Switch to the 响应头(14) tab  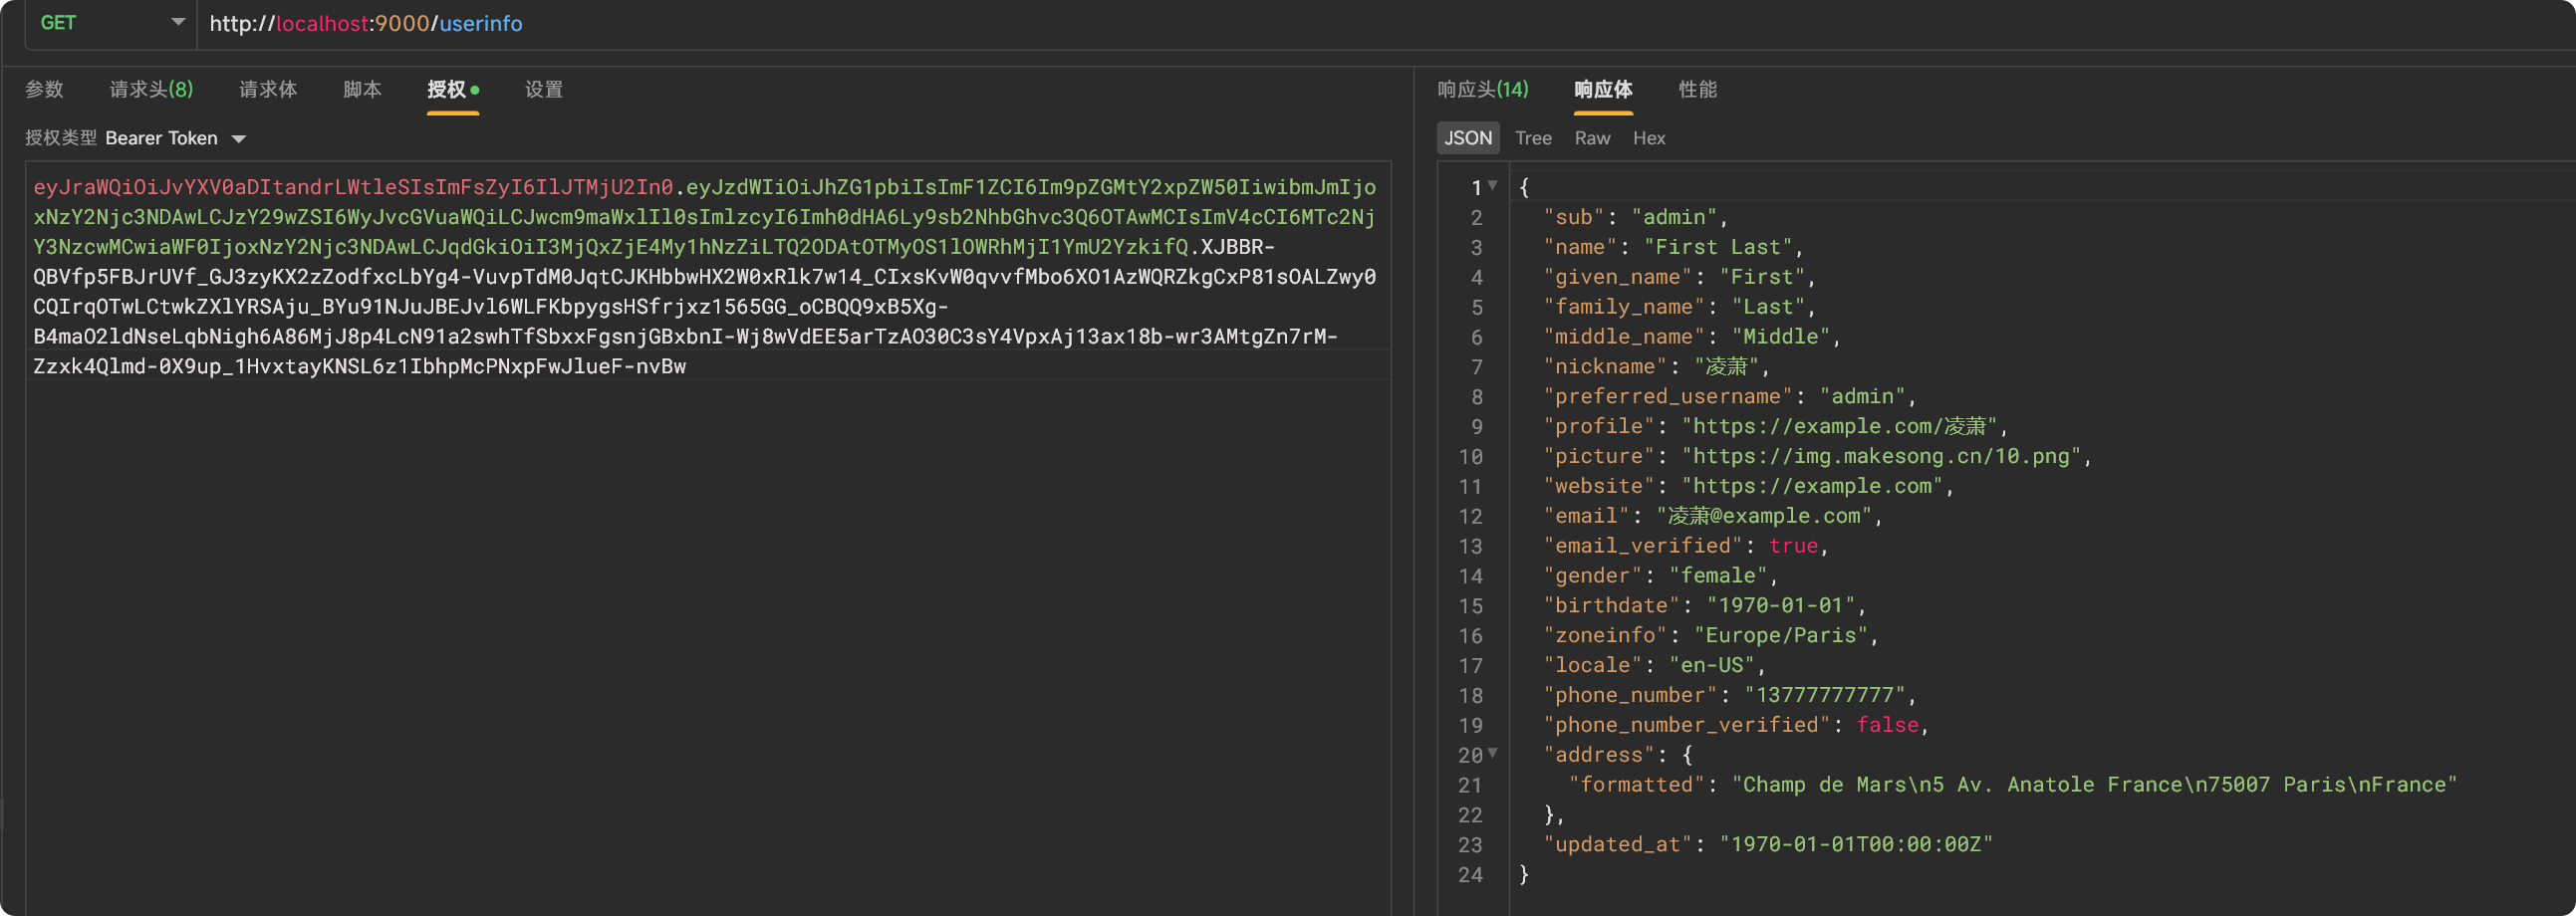(1482, 90)
